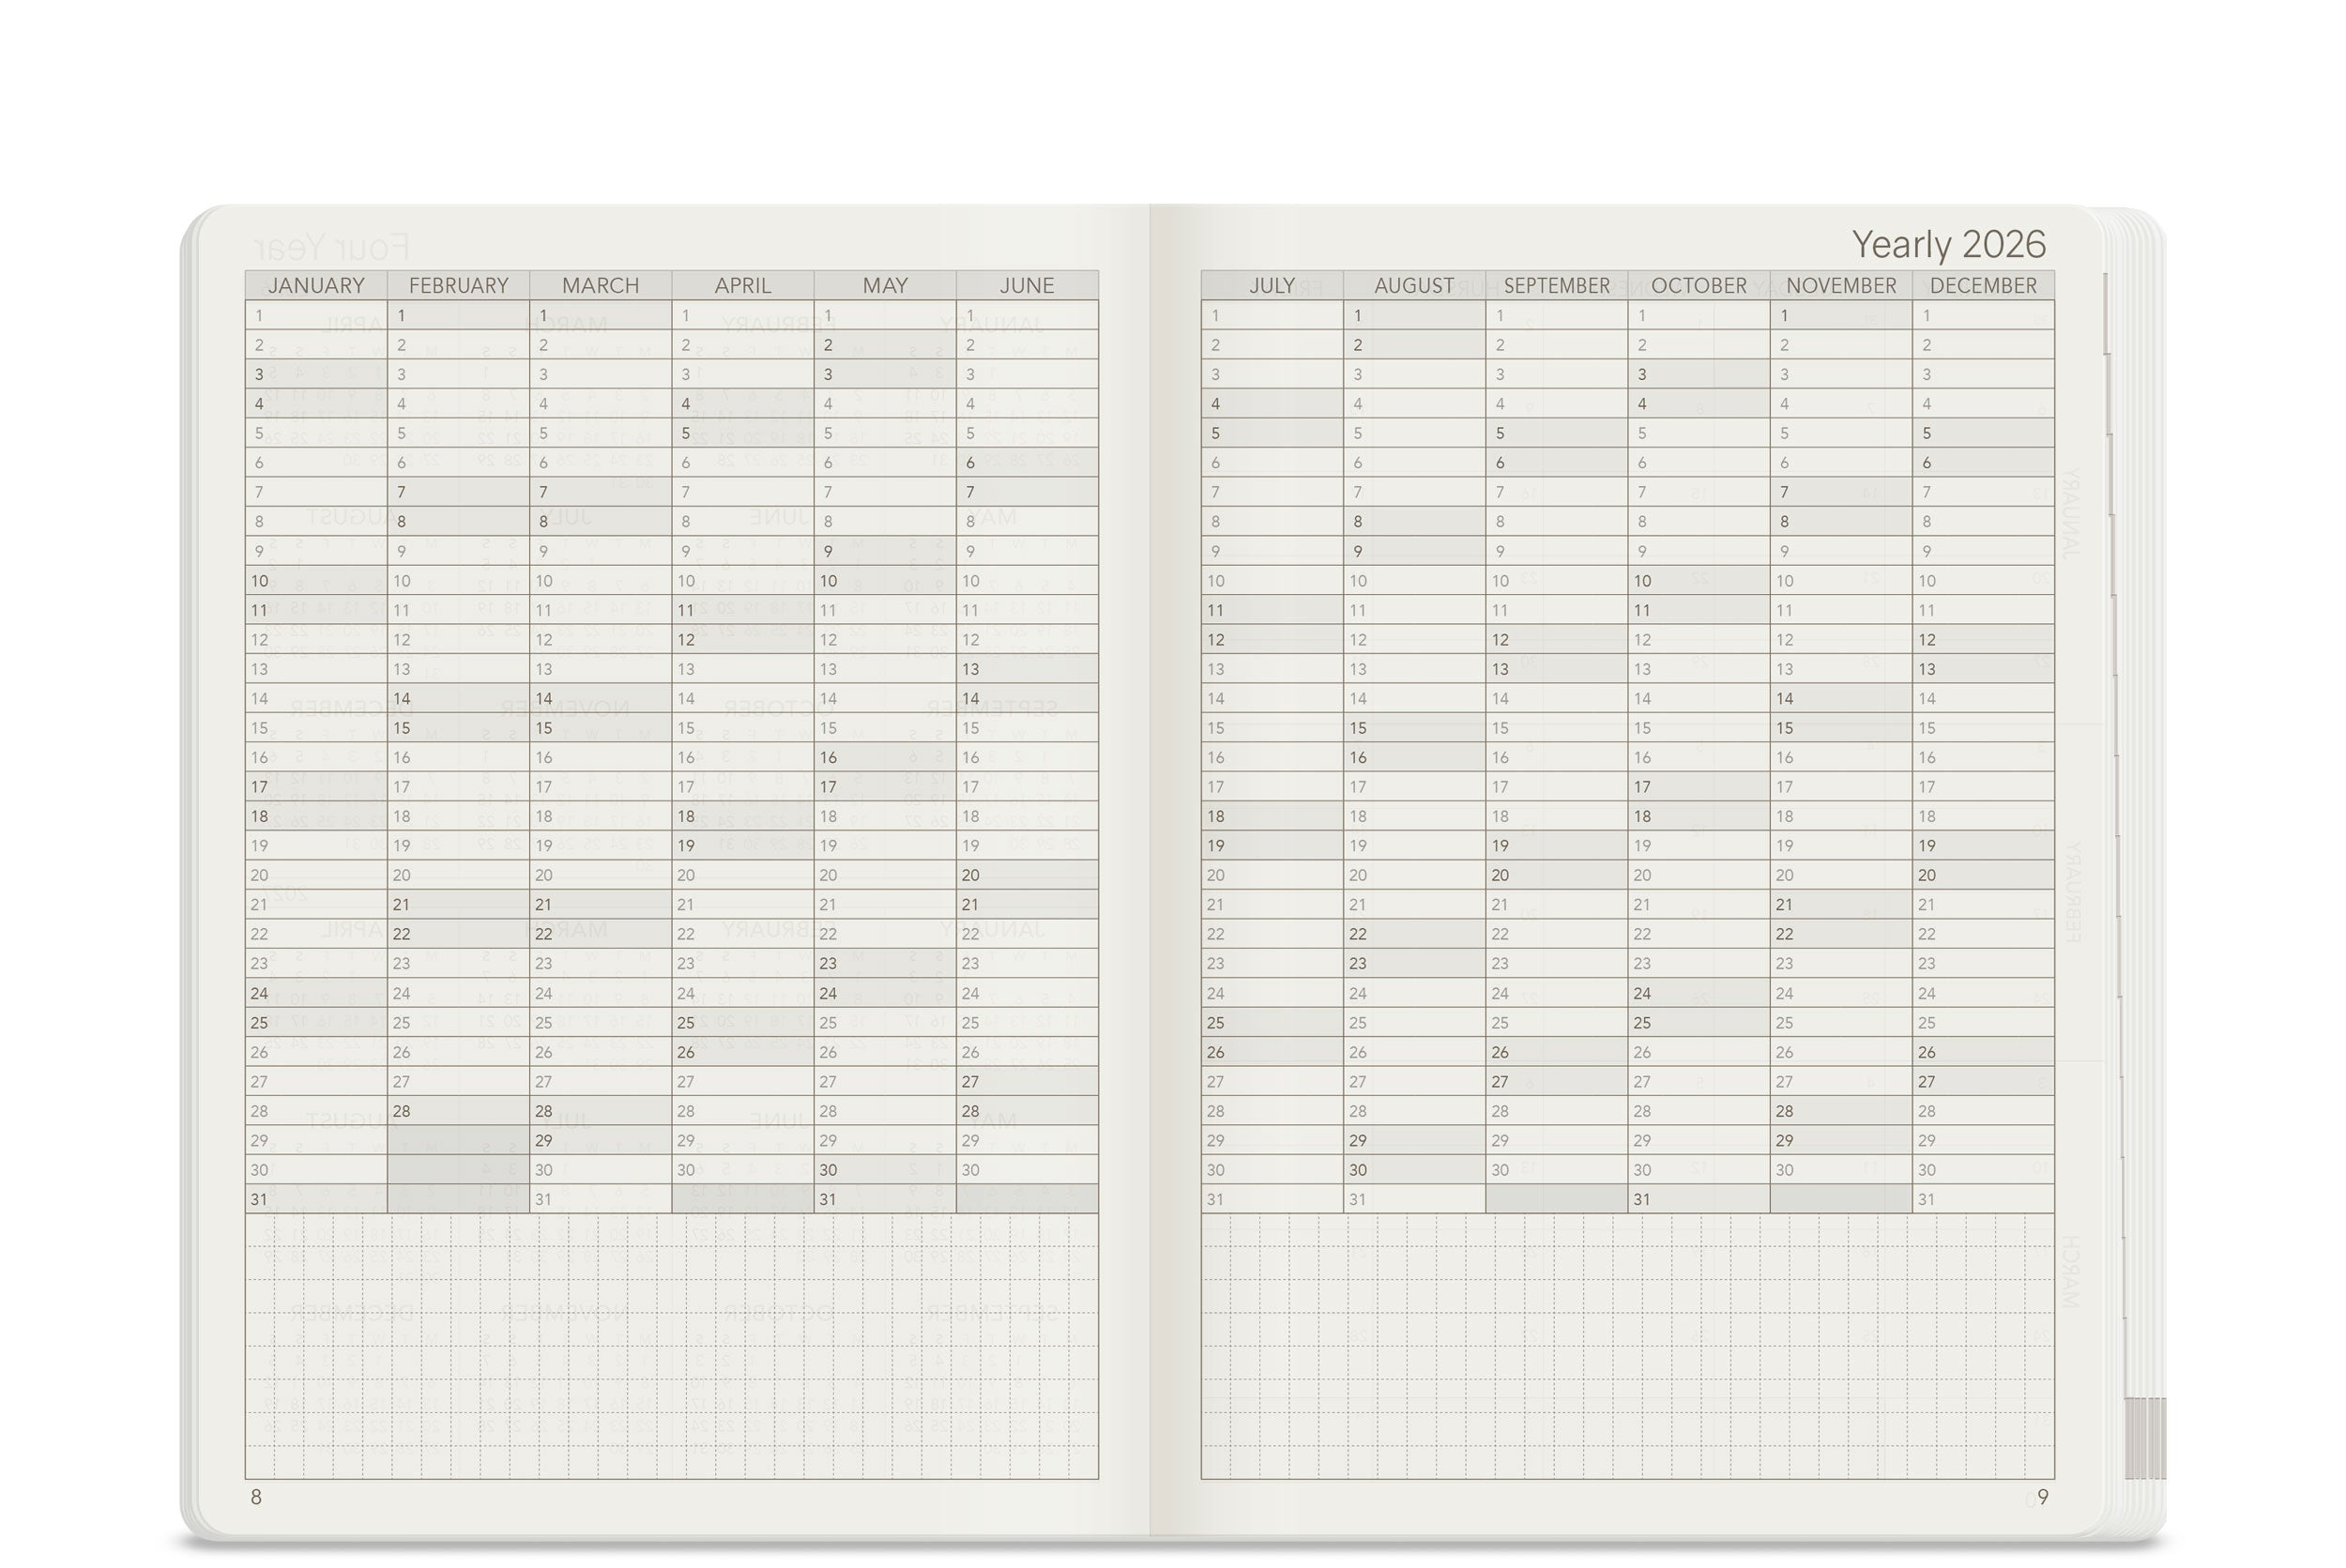Select July 15 date cell
The image size is (2346, 1568).
(1270, 728)
